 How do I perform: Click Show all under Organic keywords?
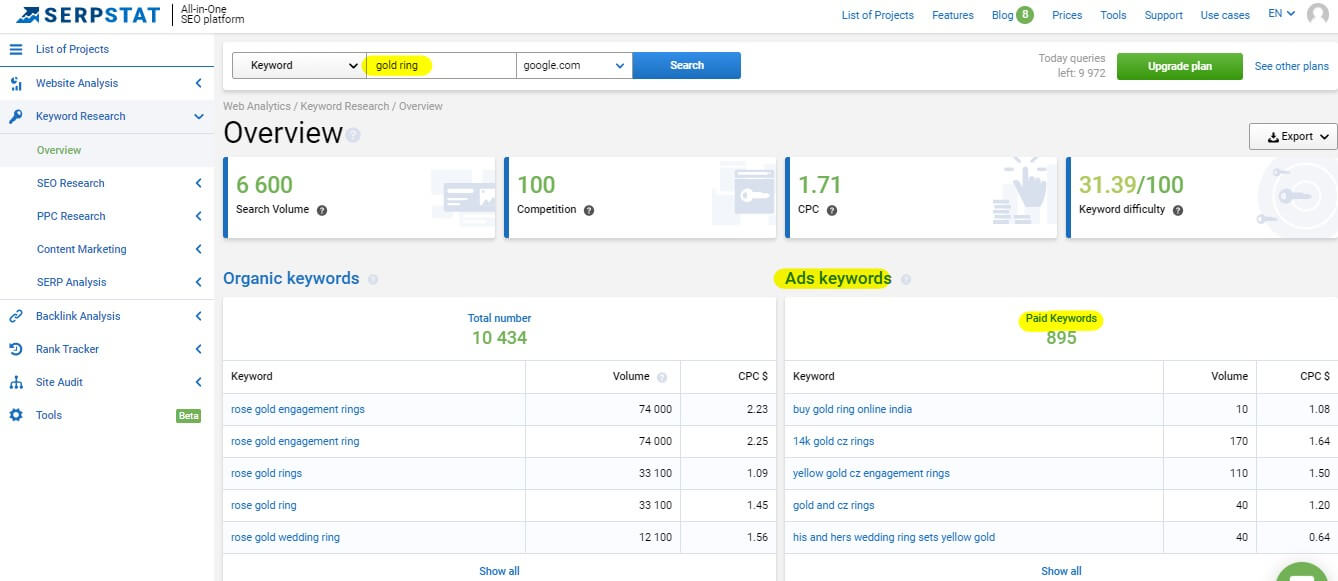point(499,571)
